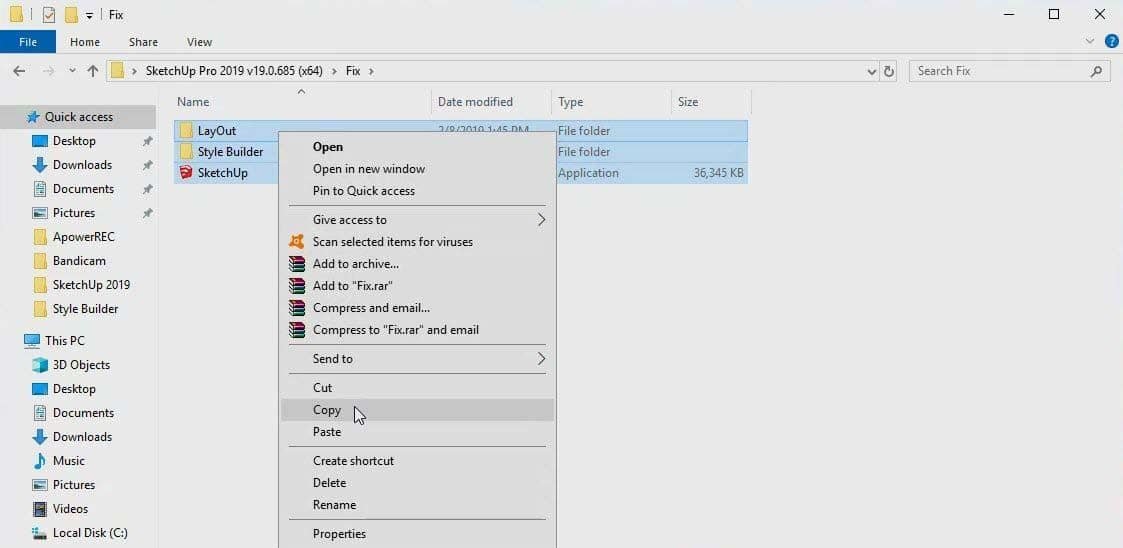Click the WinRAR icon beside Add to archive
The width and height of the screenshot is (1123, 548).
pyautogui.click(x=296, y=264)
